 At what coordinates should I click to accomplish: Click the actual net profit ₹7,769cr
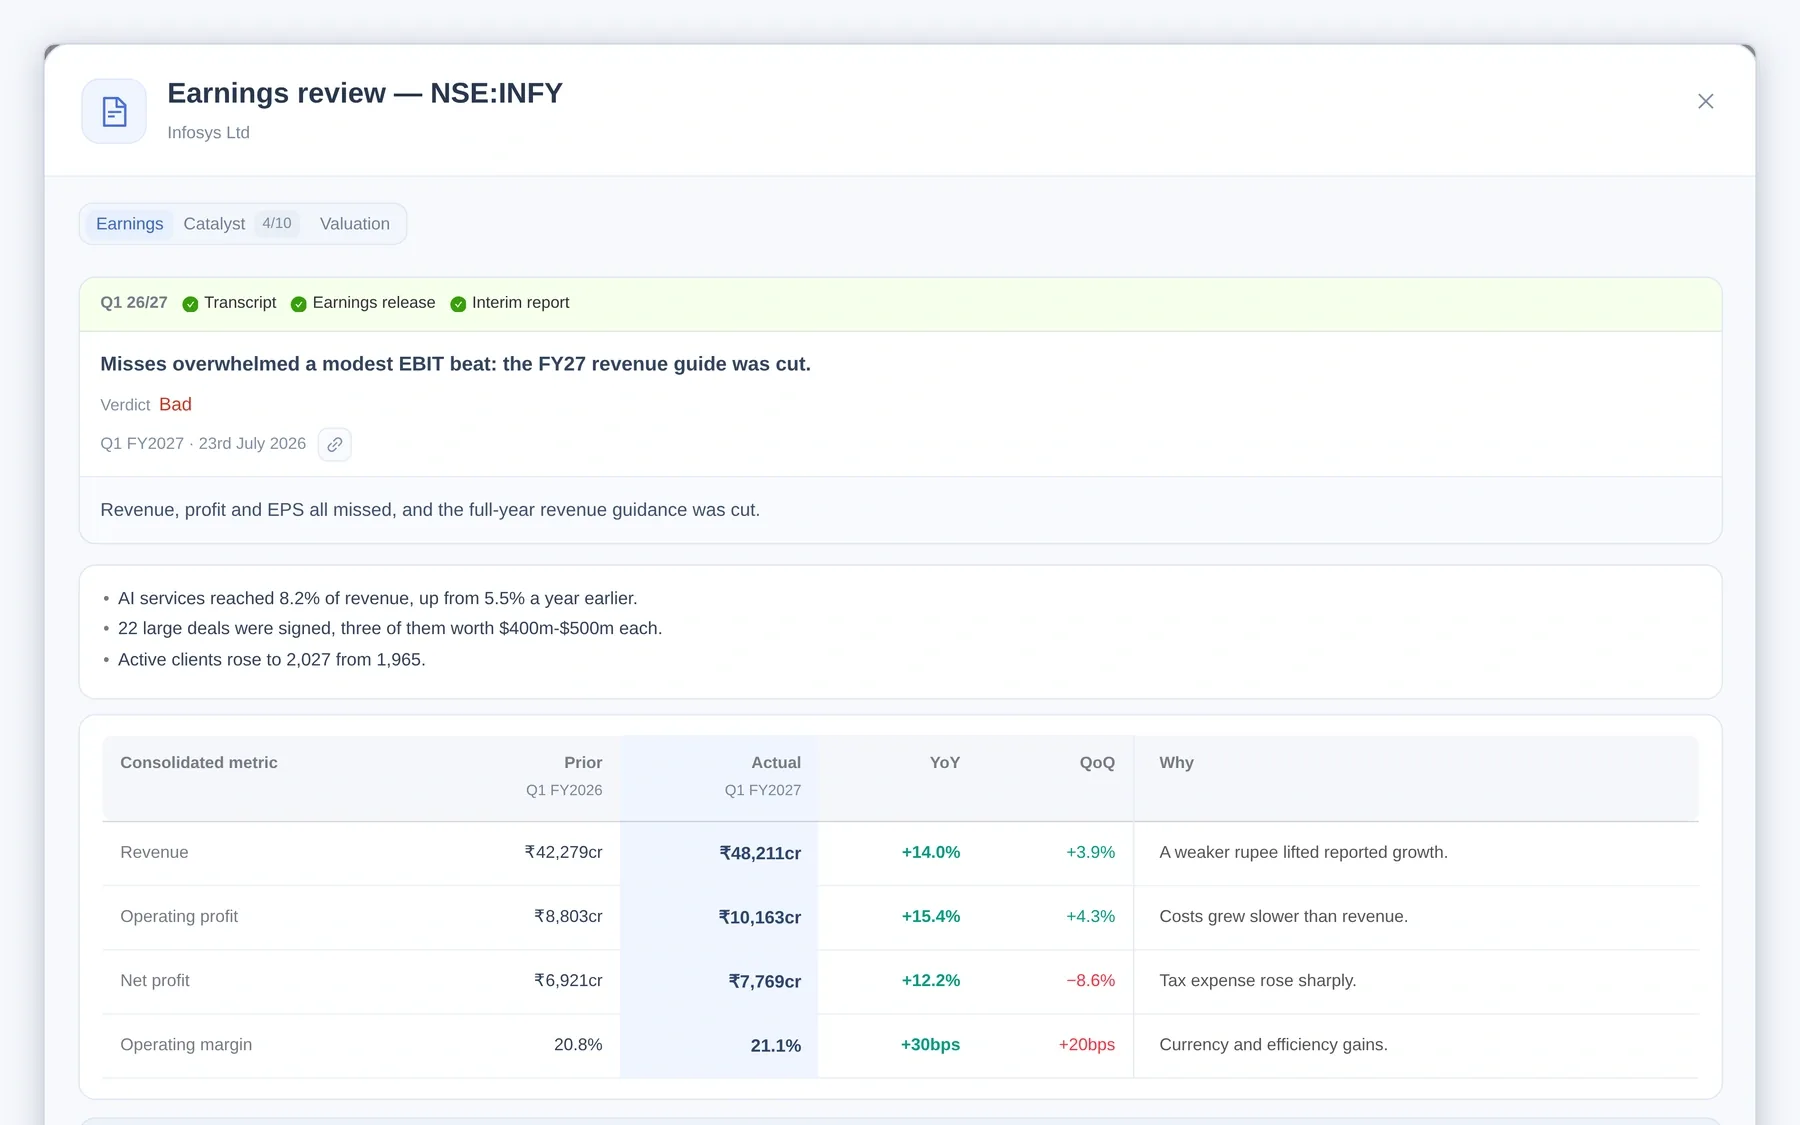[x=765, y=982]
